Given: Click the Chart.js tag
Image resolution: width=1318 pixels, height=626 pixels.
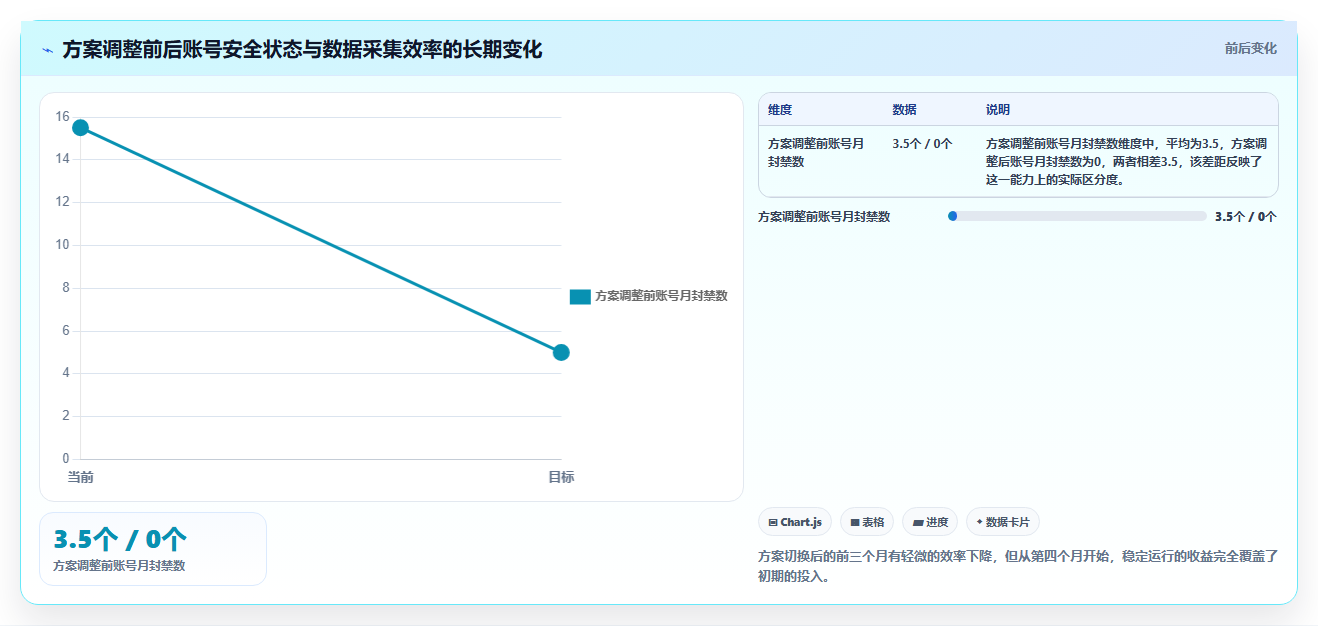Looking at the screenshot, I should 795,522.
